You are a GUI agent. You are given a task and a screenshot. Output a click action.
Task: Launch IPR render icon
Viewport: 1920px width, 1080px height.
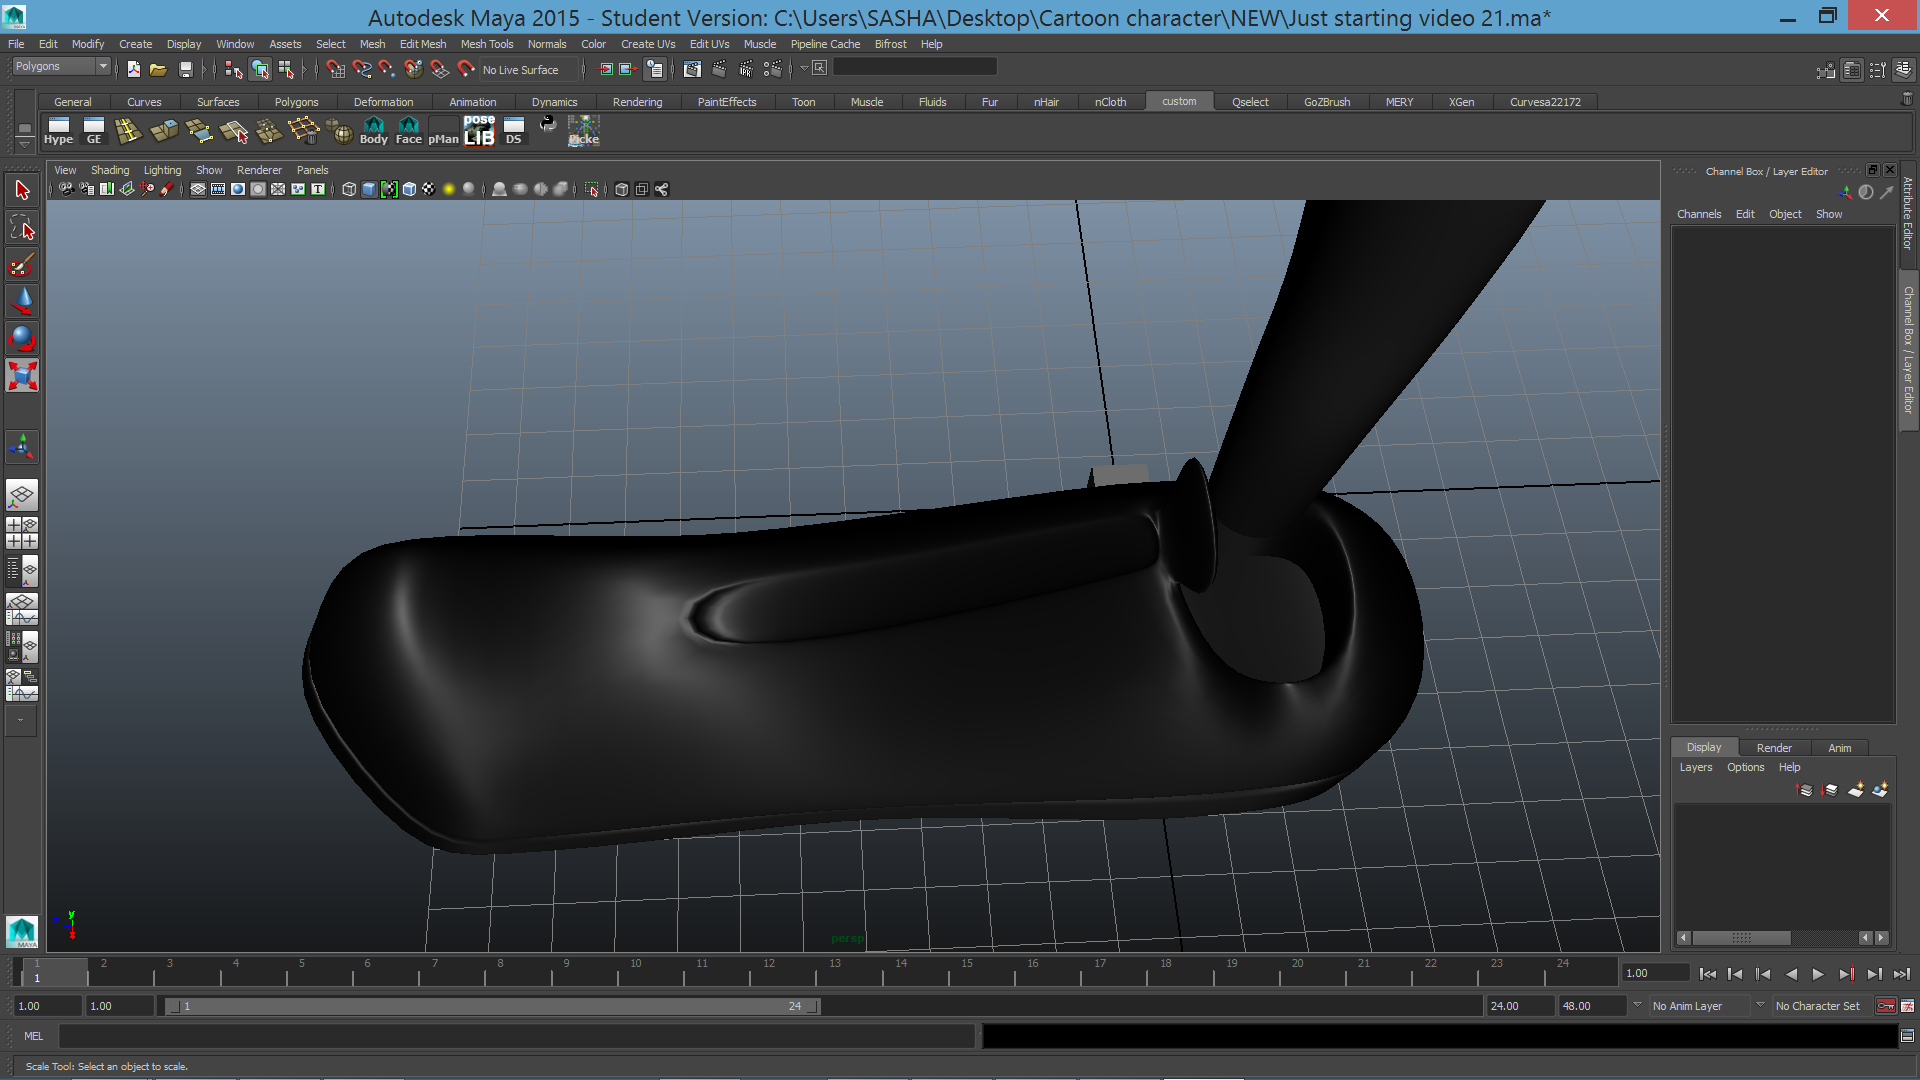pos(746,69)
